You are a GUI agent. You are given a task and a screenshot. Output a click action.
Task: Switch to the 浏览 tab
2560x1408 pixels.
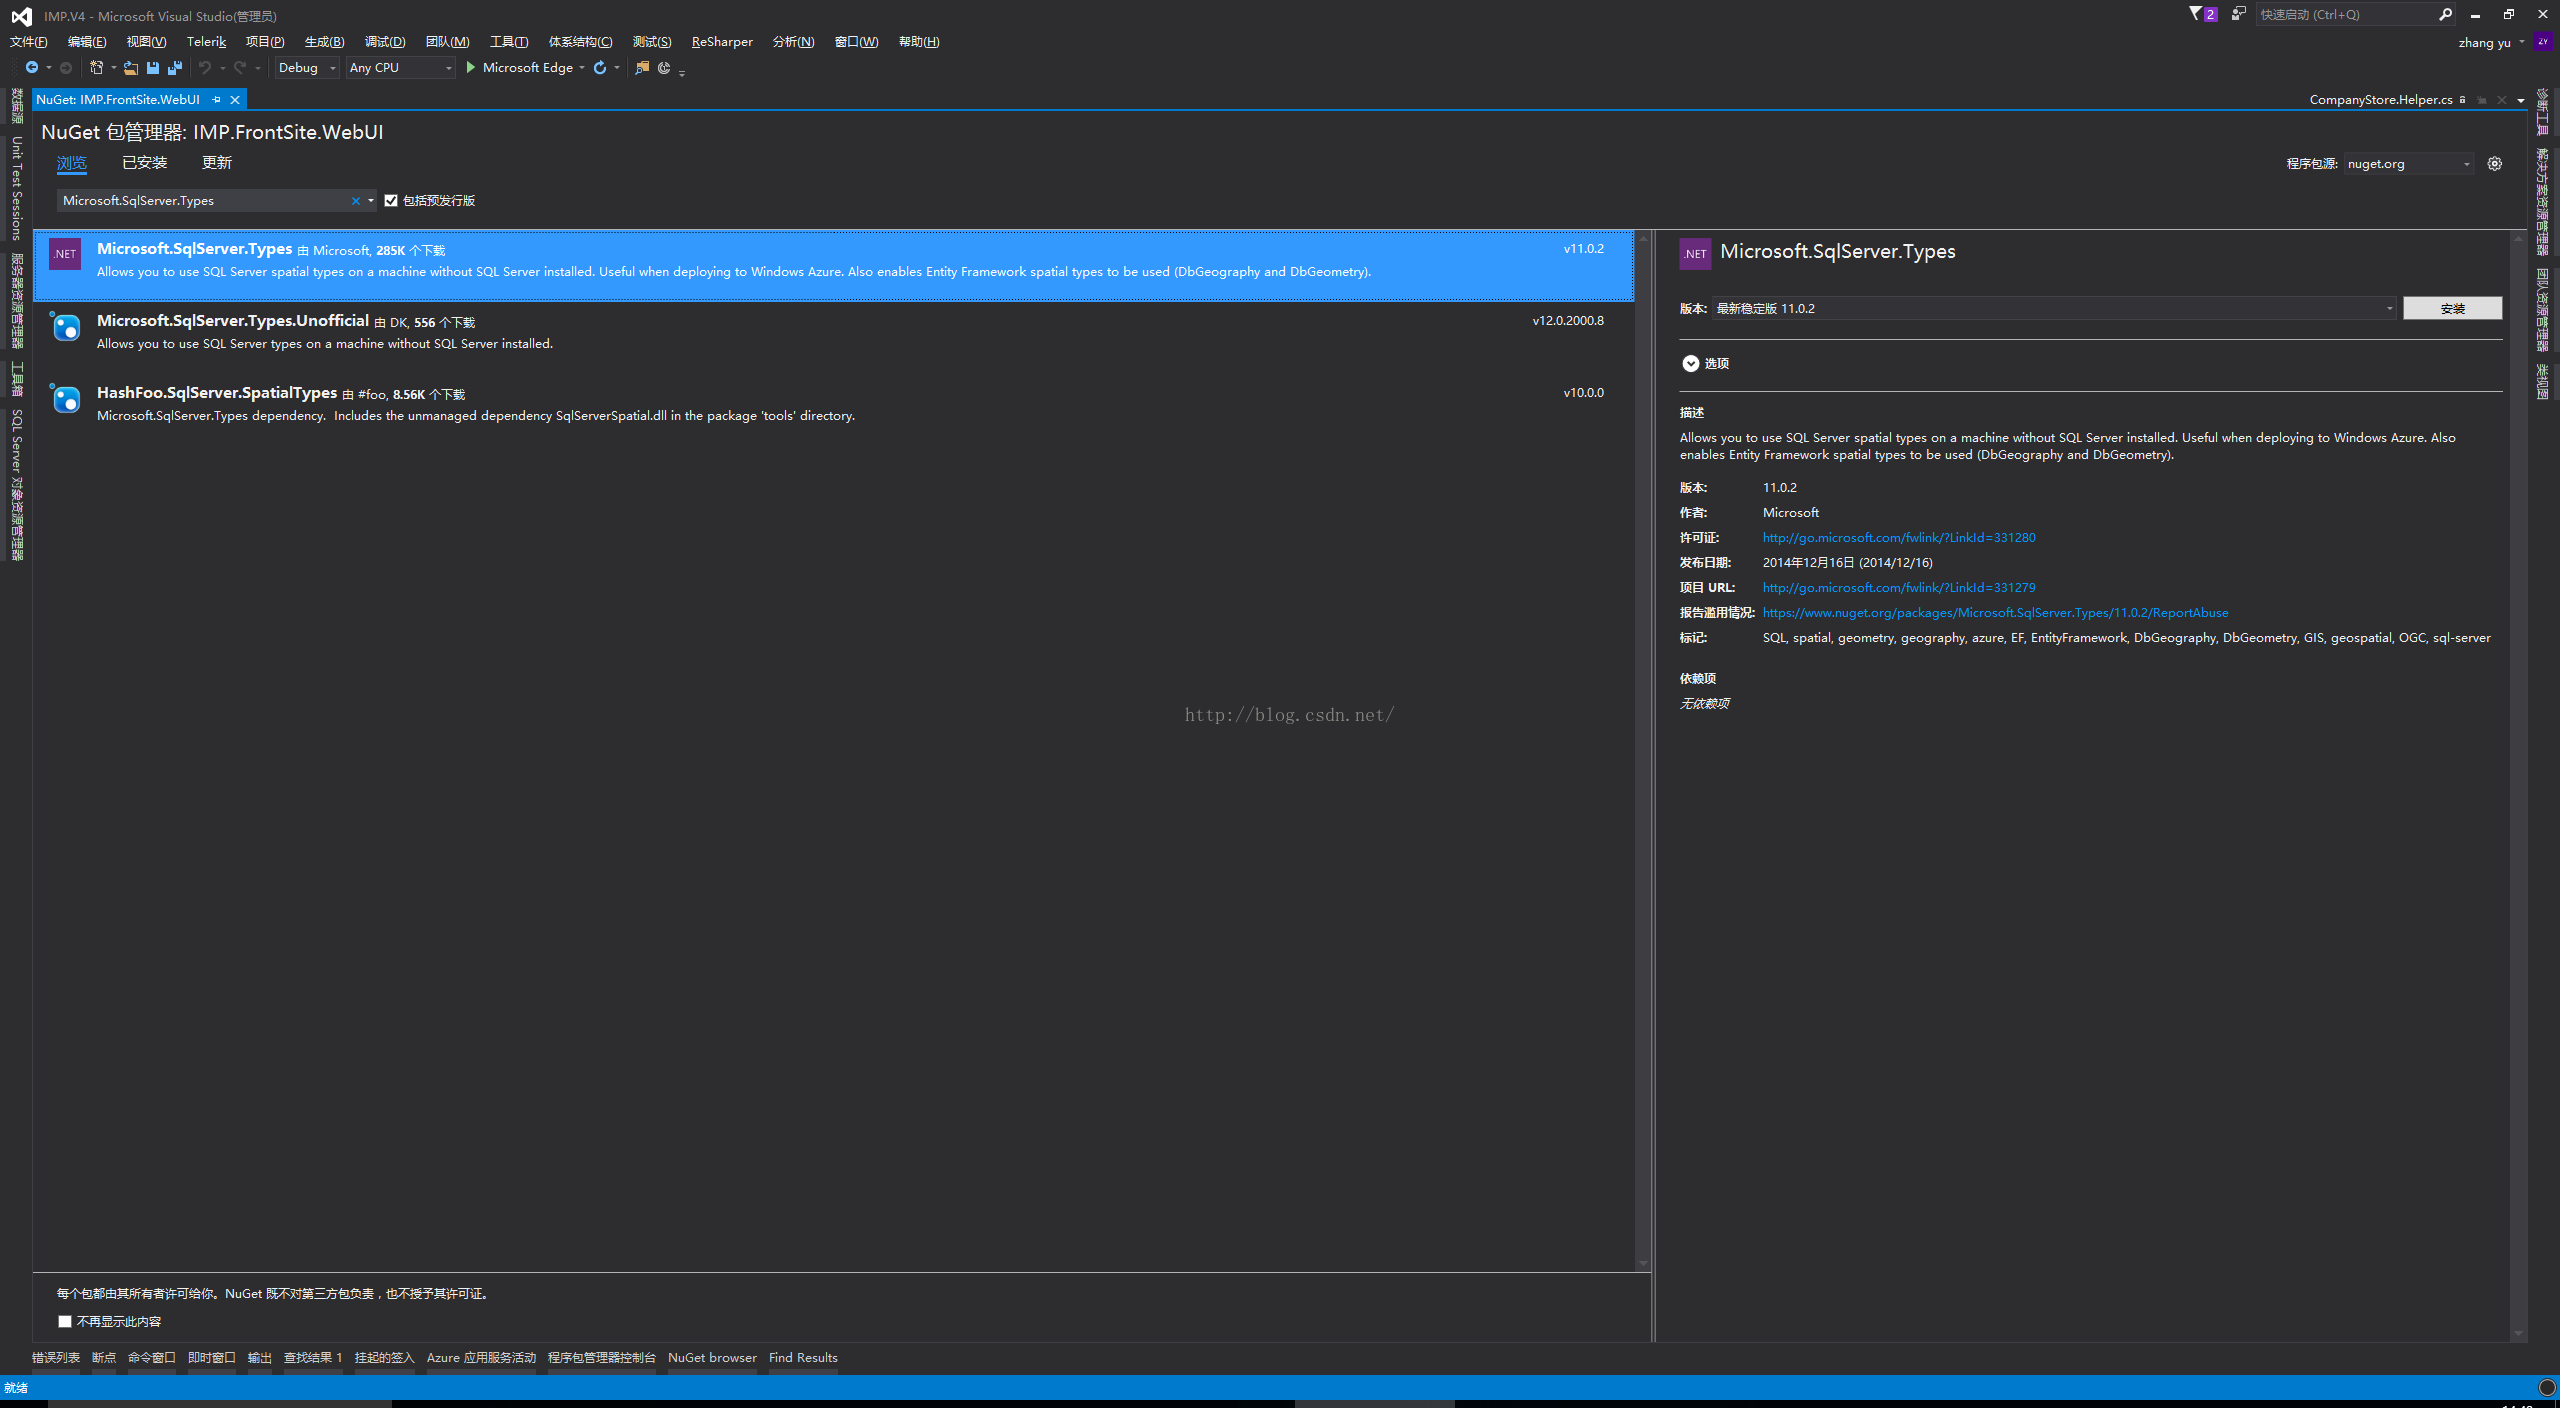(72, 162)
